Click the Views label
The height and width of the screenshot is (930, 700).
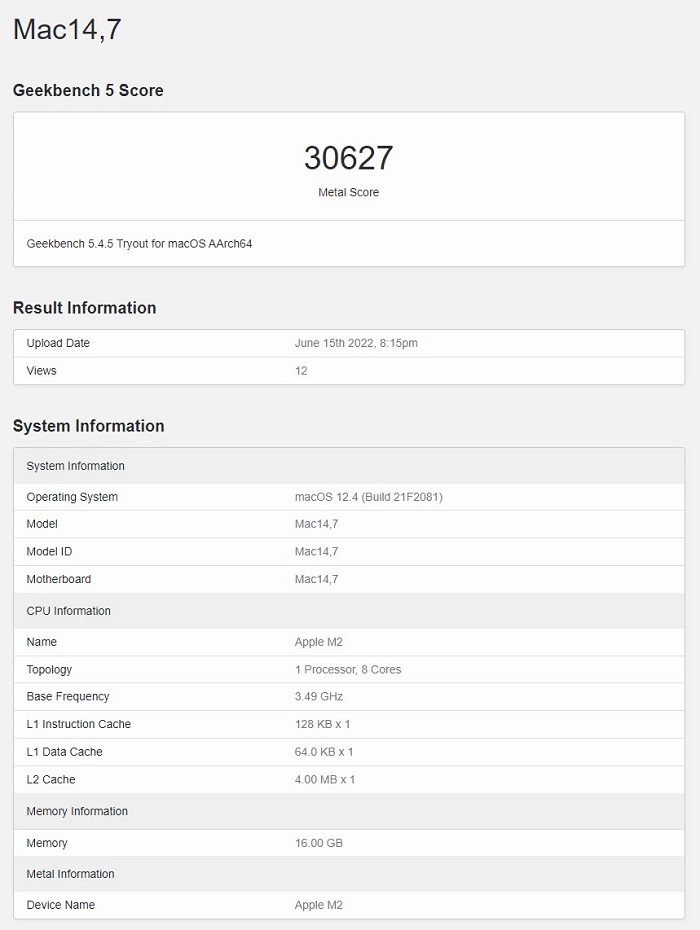42,371
